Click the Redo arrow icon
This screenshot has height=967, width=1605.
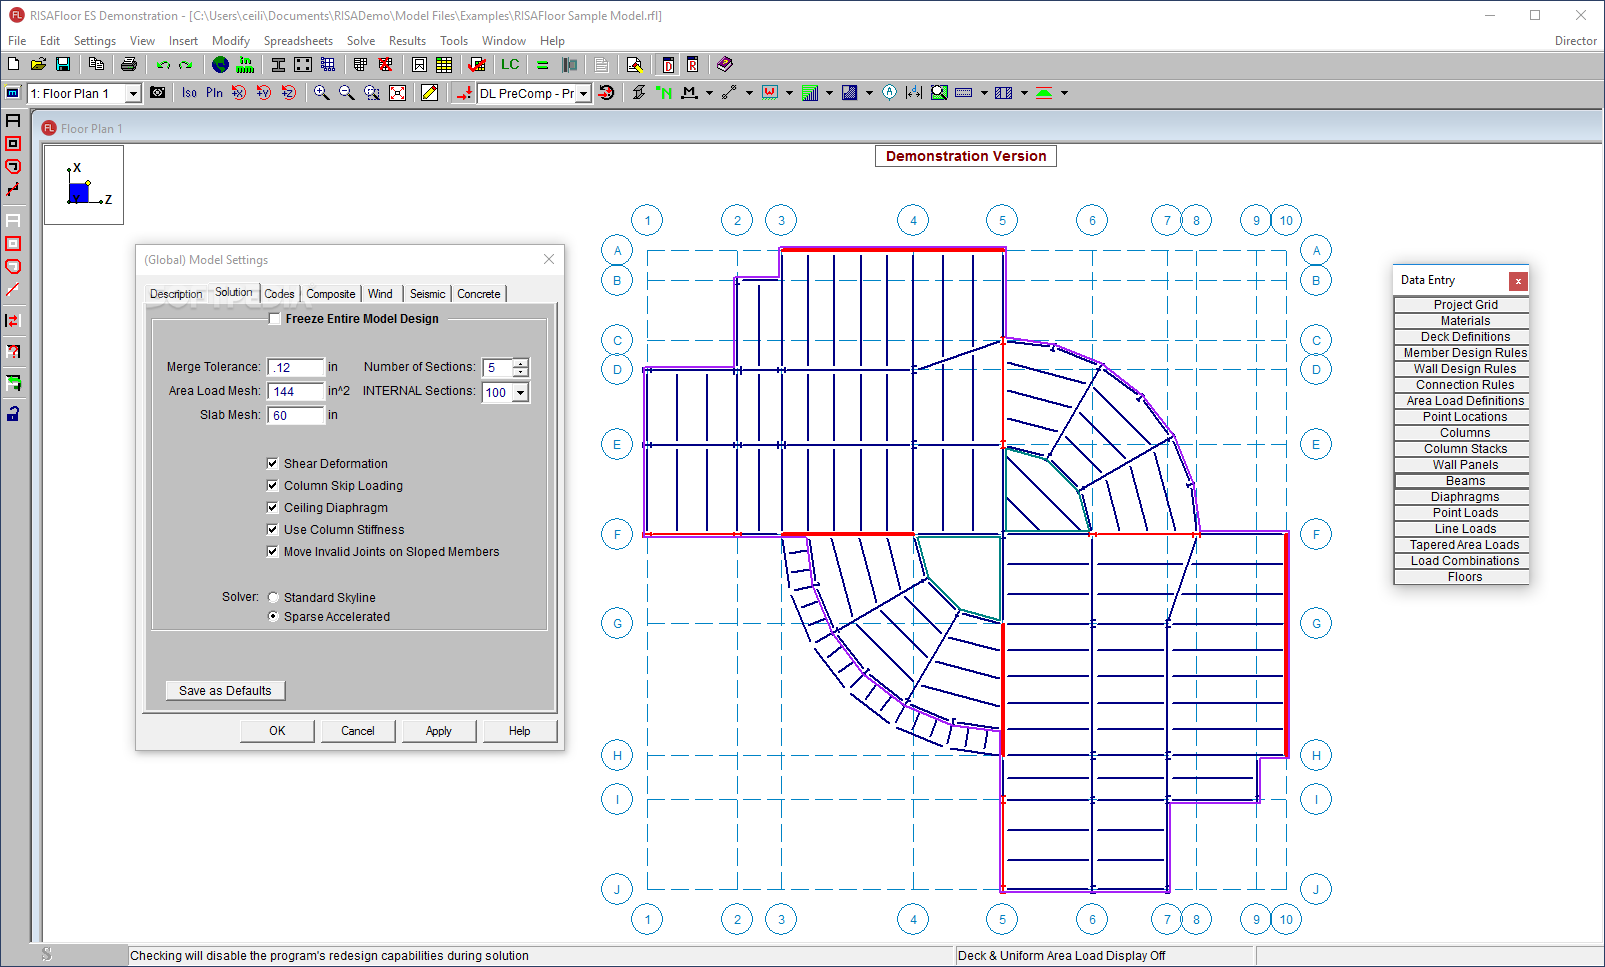(x=185, y=64)
